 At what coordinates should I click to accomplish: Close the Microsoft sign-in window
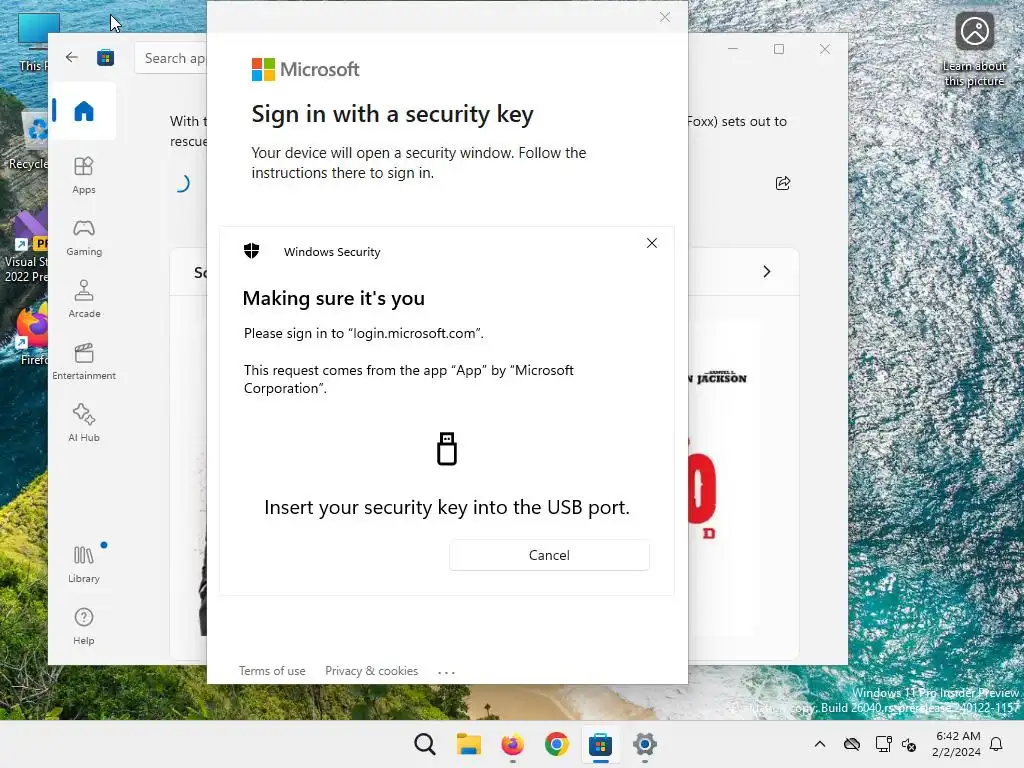click(x=665, y=17)
